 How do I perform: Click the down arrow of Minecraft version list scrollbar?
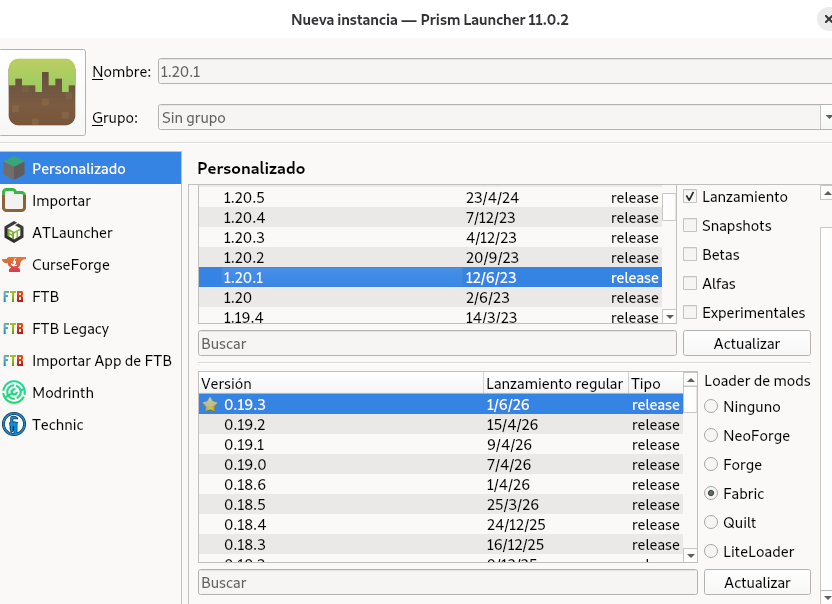670,317
